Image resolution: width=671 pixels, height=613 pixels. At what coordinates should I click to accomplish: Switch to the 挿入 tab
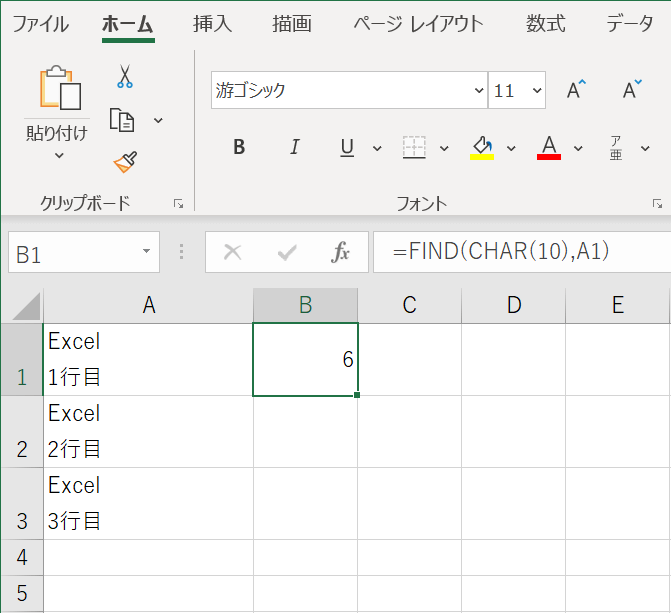pyautogui.click(x=213, y=24)
